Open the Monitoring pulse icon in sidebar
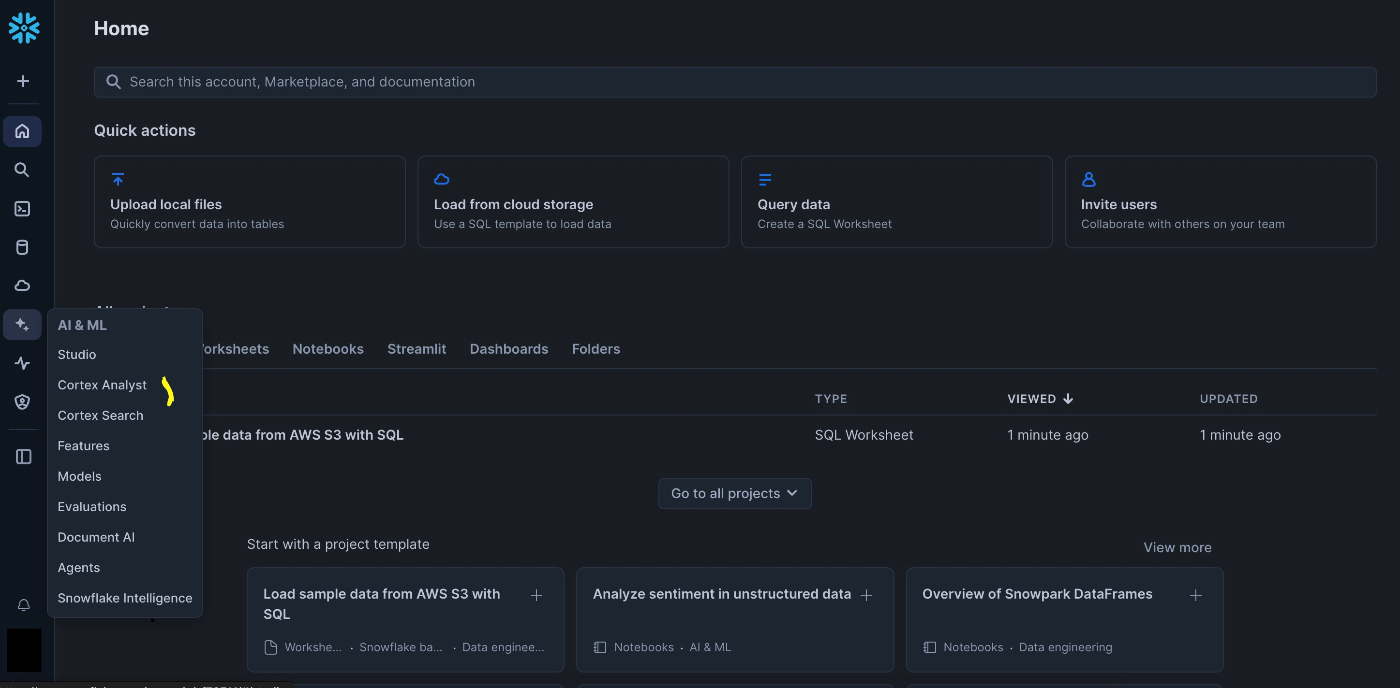The height and width of the screenshot is (688, 1400). 22,364
